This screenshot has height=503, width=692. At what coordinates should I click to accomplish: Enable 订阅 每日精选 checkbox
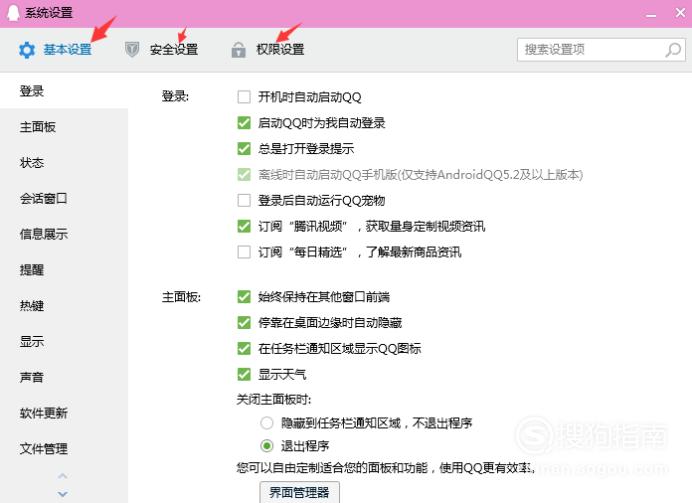tap(244, 252)
